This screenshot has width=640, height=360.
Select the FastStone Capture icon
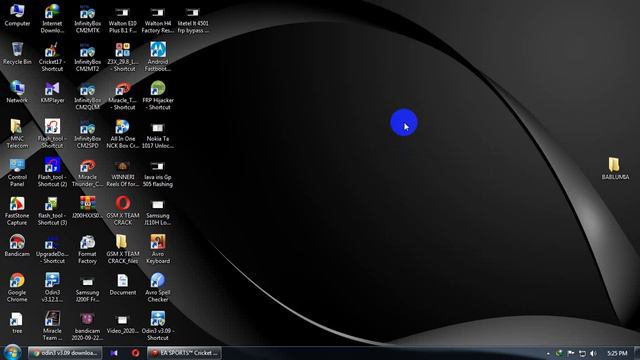point(17,211)
